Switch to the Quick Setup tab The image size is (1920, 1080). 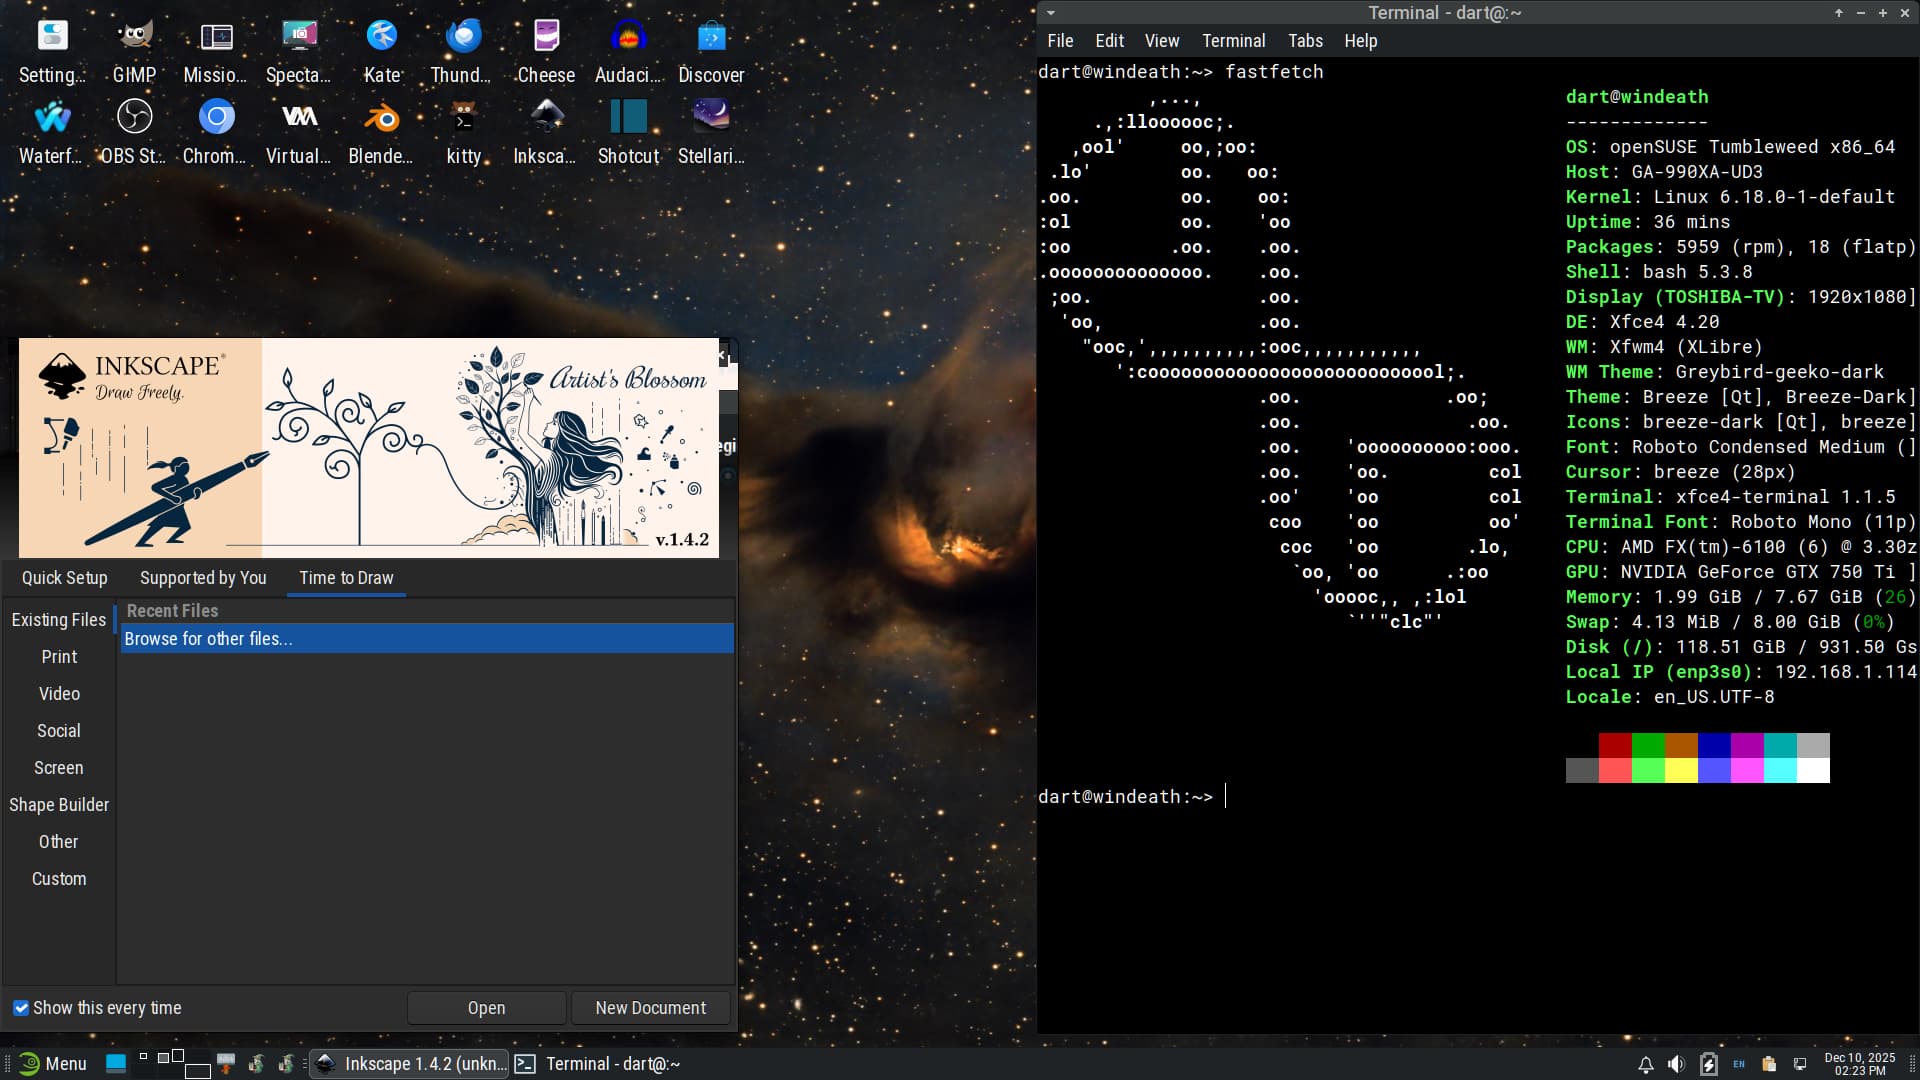(65, 578)
